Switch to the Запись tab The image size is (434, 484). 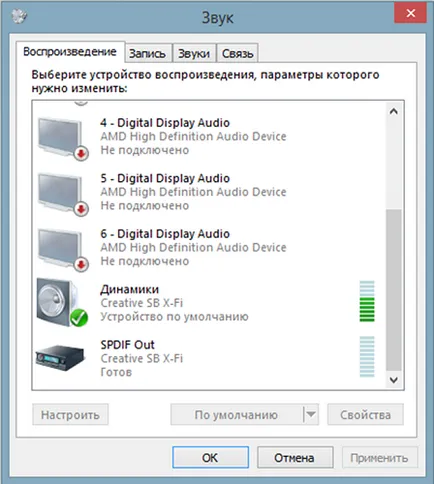pyautogui.click(x=147, y=53)
